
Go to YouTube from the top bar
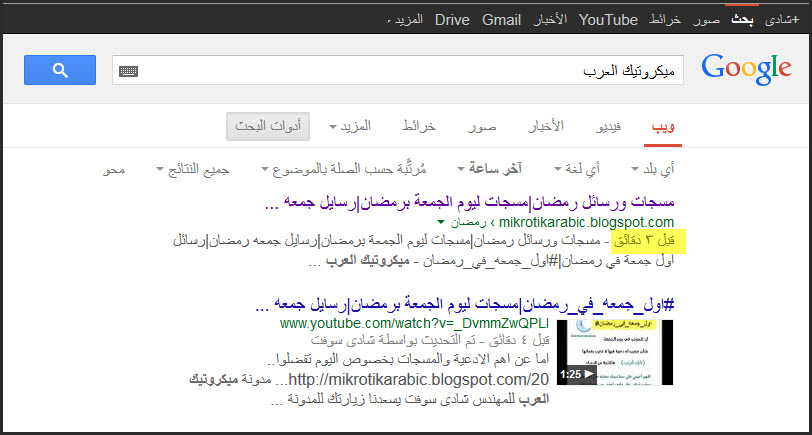click(608, 20)
